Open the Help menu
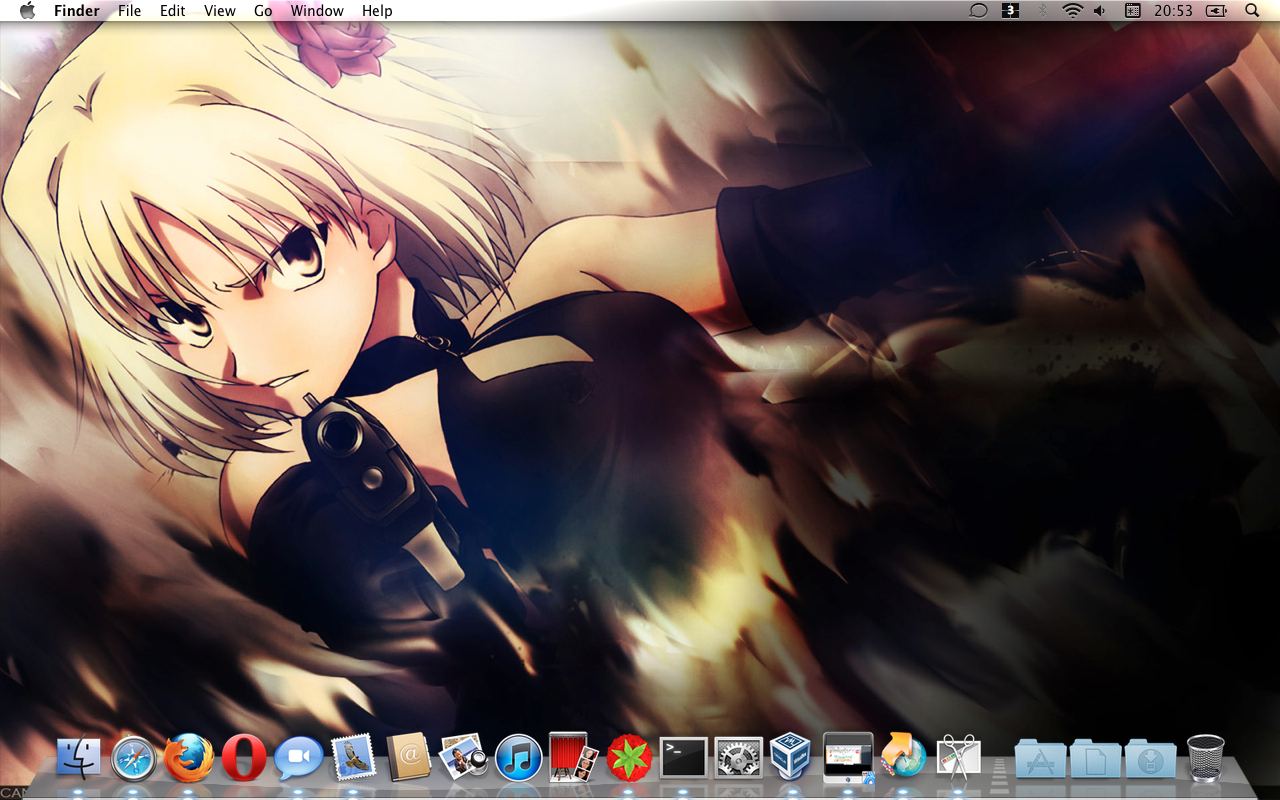The height and width of the screenshot is (800, 1280). 377,11
